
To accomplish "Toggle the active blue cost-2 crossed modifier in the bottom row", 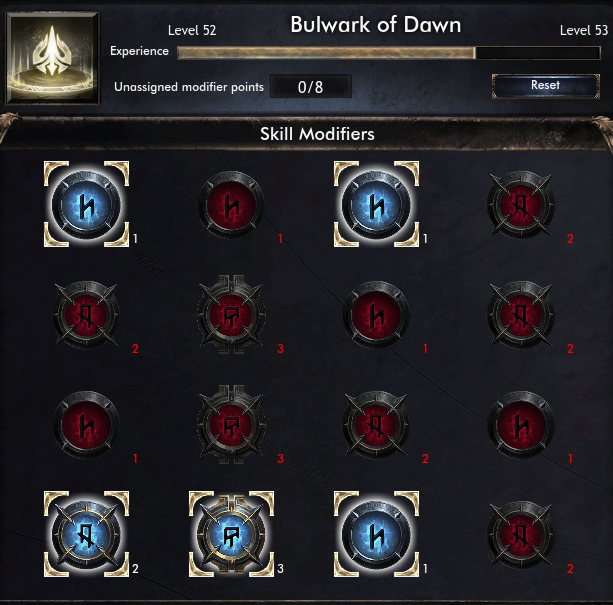I will (x=86, y=535).
